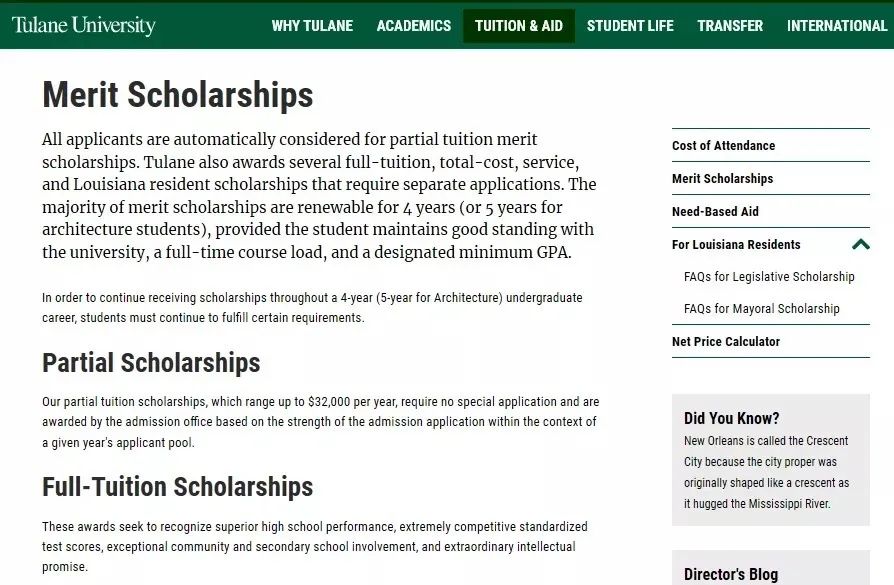Launch the Net Price Calculator

(x=725, y=342)
